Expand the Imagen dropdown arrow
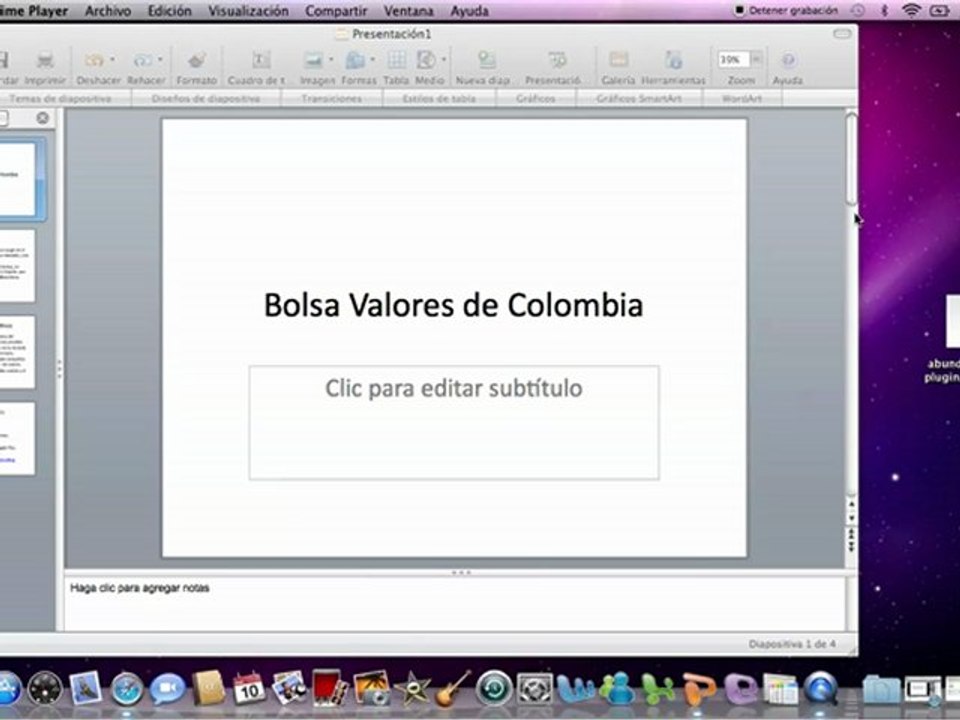Image resolution: width=960 pixels, height=720 pixels. tap(331, 59)
